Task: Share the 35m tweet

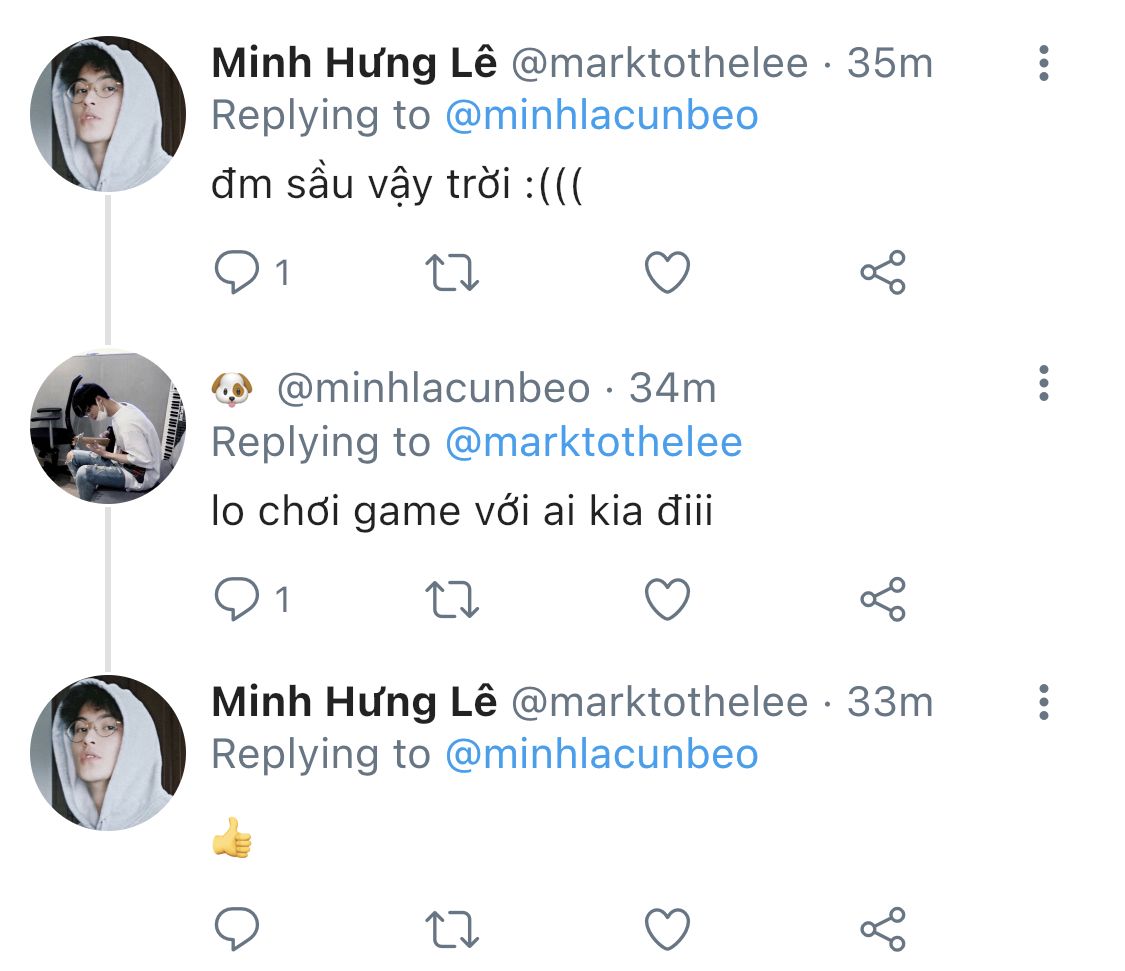Action: point(883,273)
